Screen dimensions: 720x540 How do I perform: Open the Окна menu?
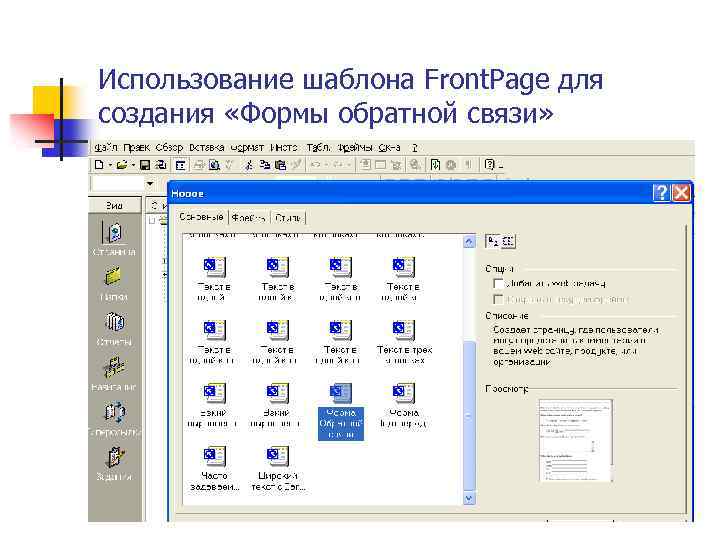click(x=389, y=147)
